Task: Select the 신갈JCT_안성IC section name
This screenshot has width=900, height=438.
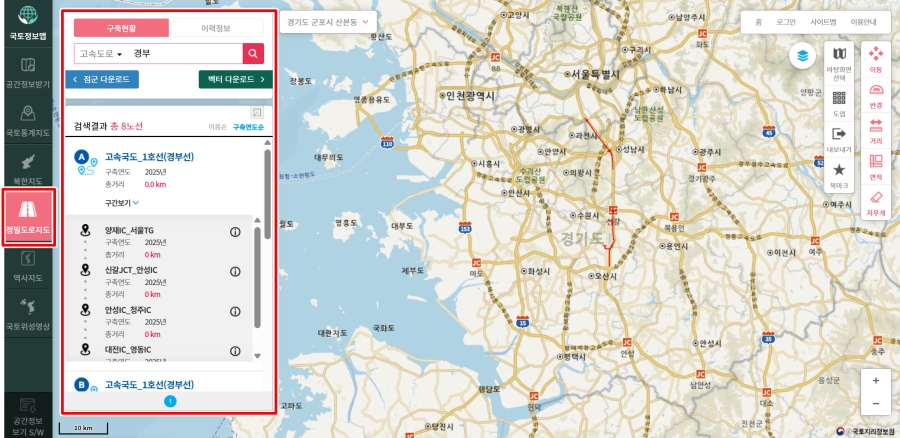Action: click(131, 270)
